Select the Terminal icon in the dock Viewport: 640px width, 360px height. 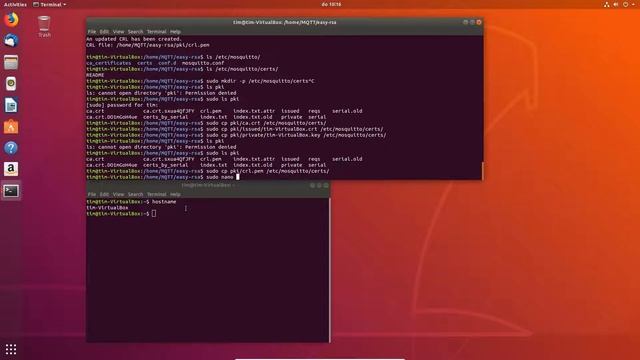[x=11, y=191]
